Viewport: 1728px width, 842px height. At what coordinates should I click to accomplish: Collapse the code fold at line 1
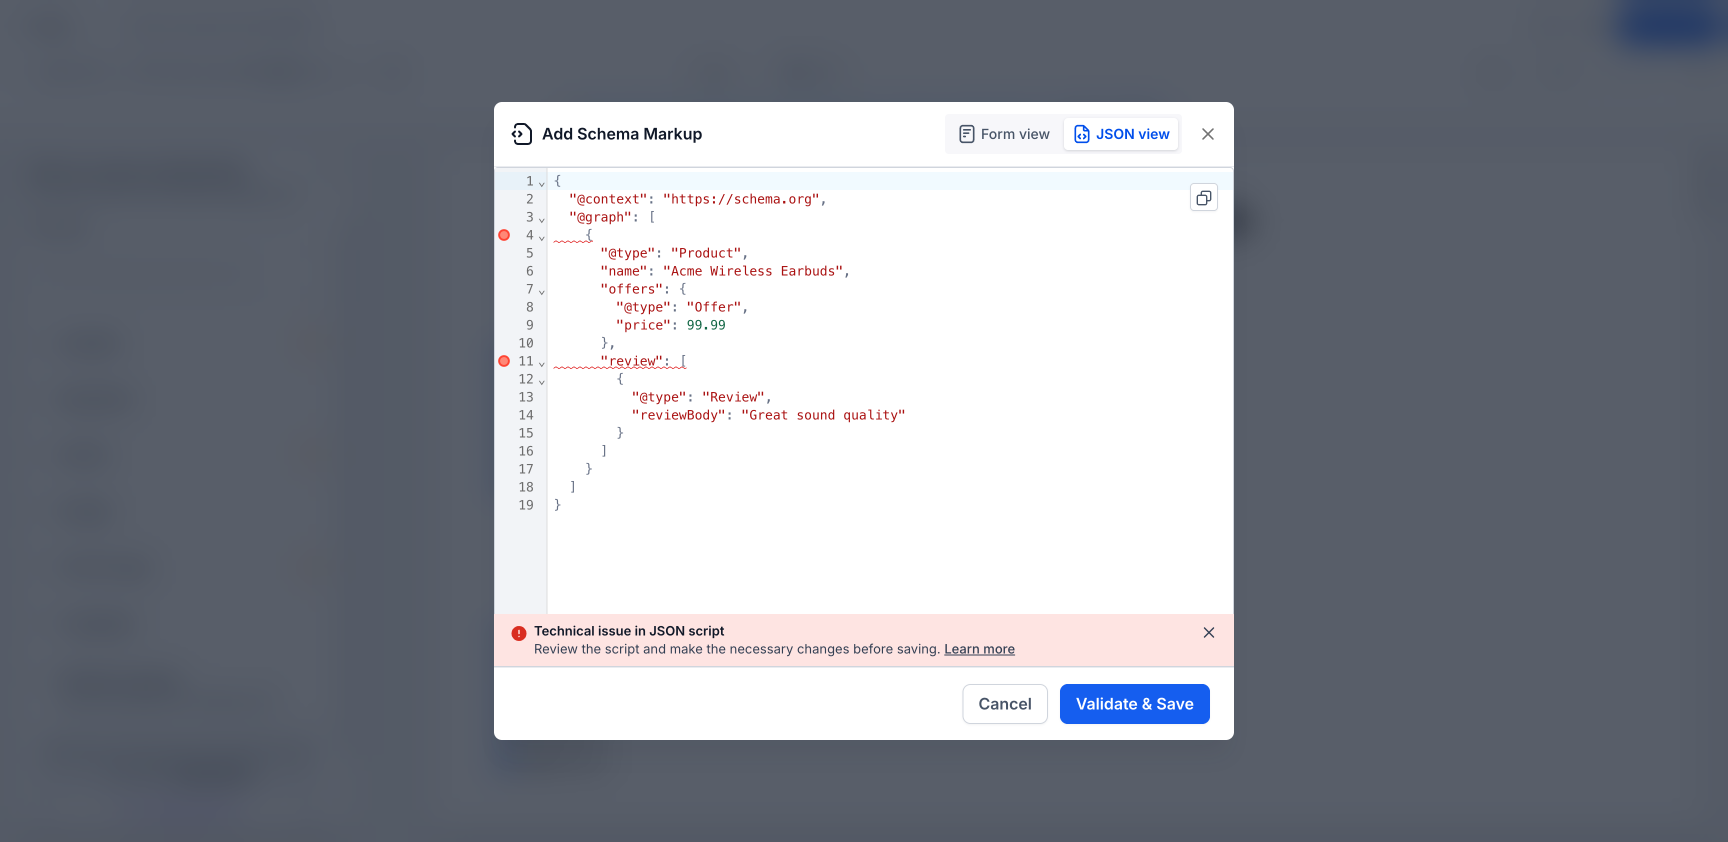(x=542, y=183)
